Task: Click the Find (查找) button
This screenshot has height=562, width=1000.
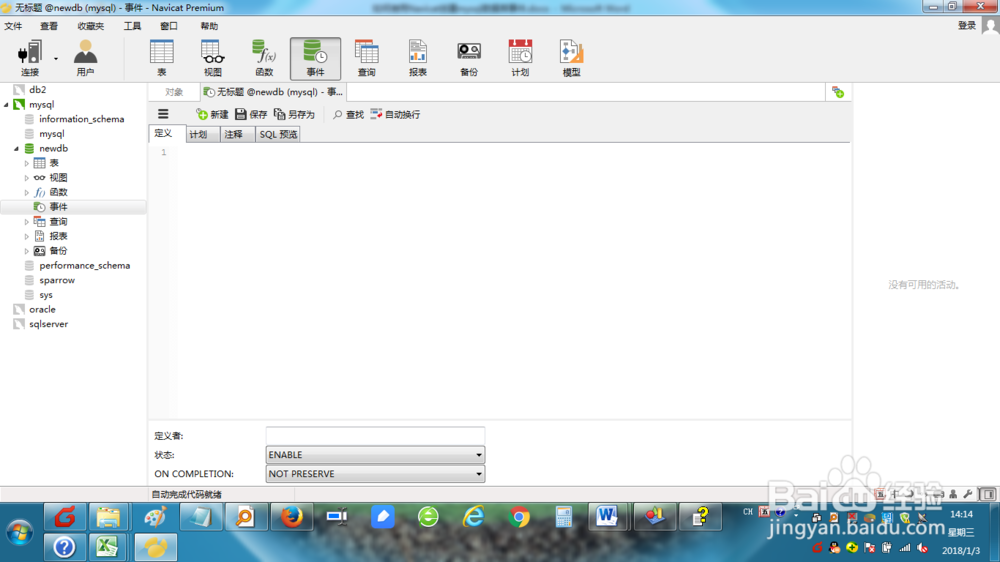Action: (x=348, y=114)
